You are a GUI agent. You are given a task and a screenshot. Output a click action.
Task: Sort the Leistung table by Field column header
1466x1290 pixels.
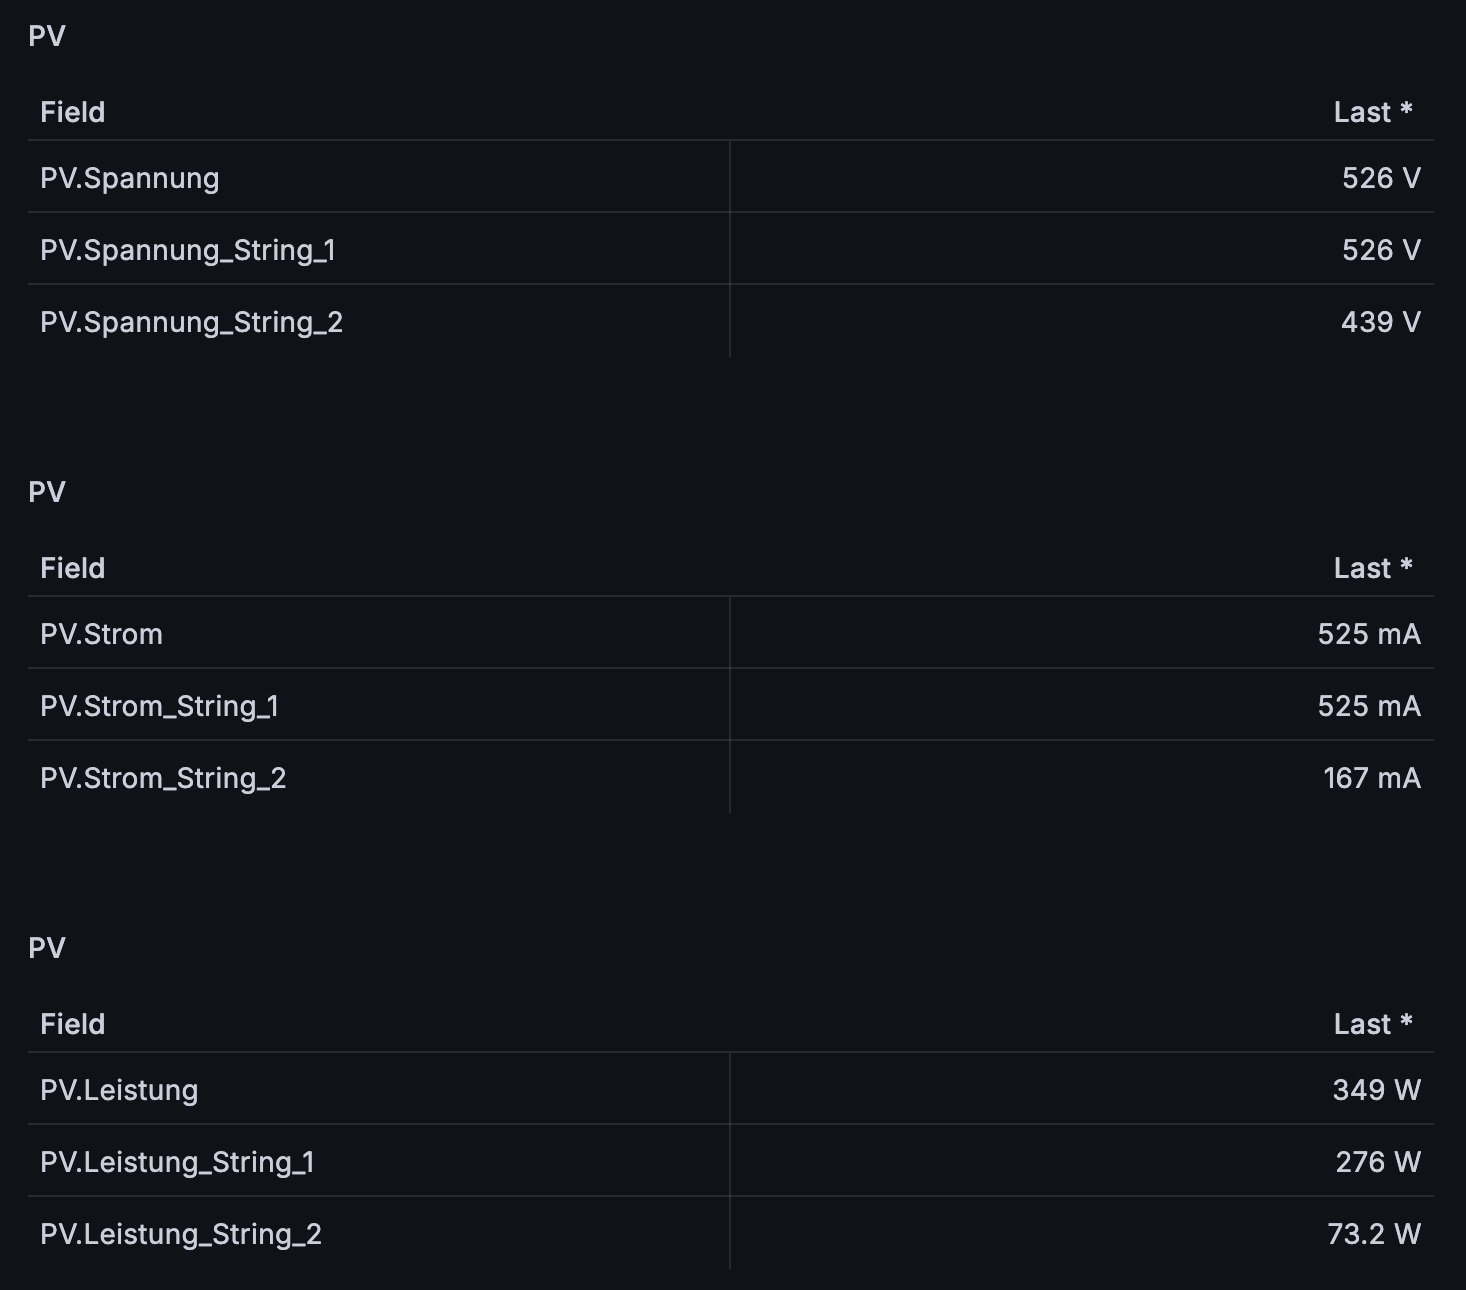73,1025
